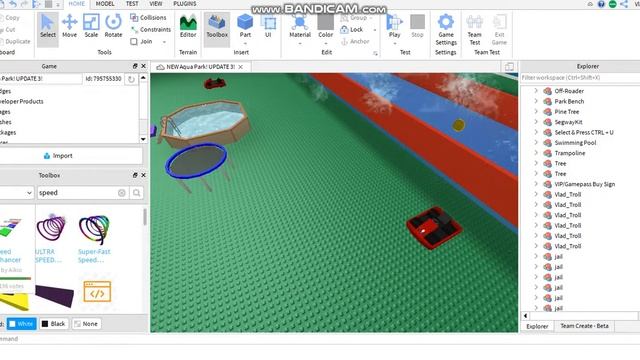Open the Material picker
640x360 pixels.
(x=300, y=29)
